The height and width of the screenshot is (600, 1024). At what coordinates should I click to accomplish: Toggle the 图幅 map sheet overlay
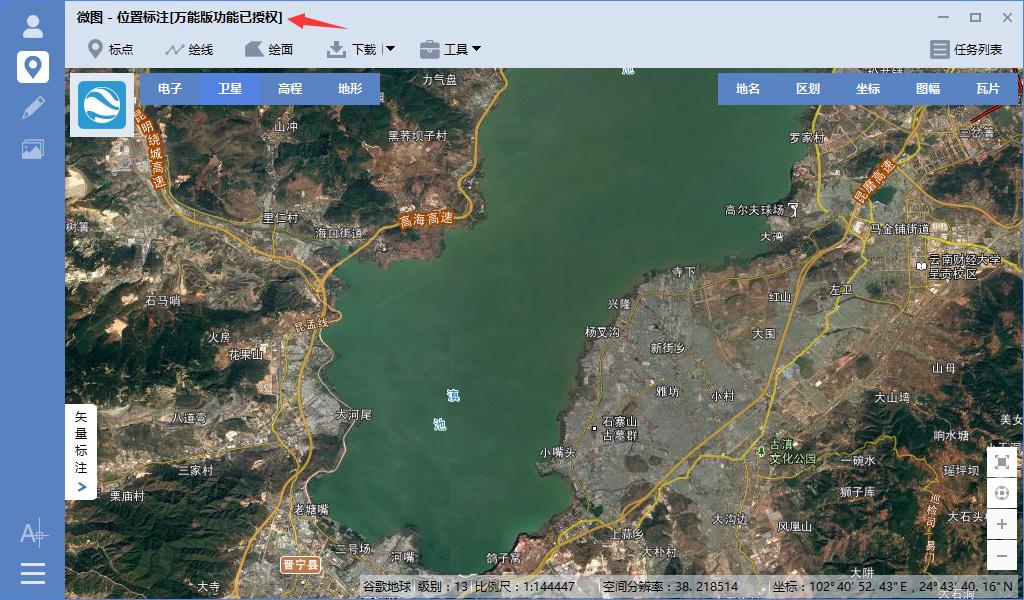click(x=928, y=89)
